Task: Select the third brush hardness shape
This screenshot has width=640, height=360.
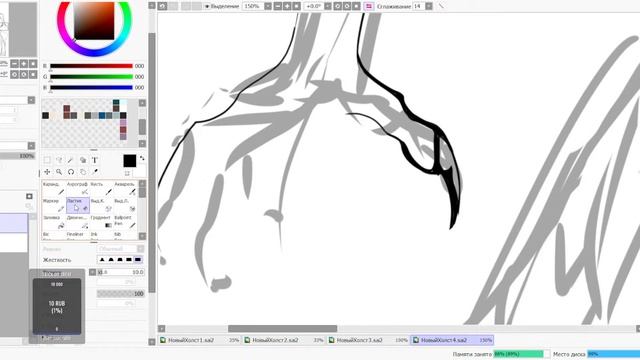Action: 120,260
